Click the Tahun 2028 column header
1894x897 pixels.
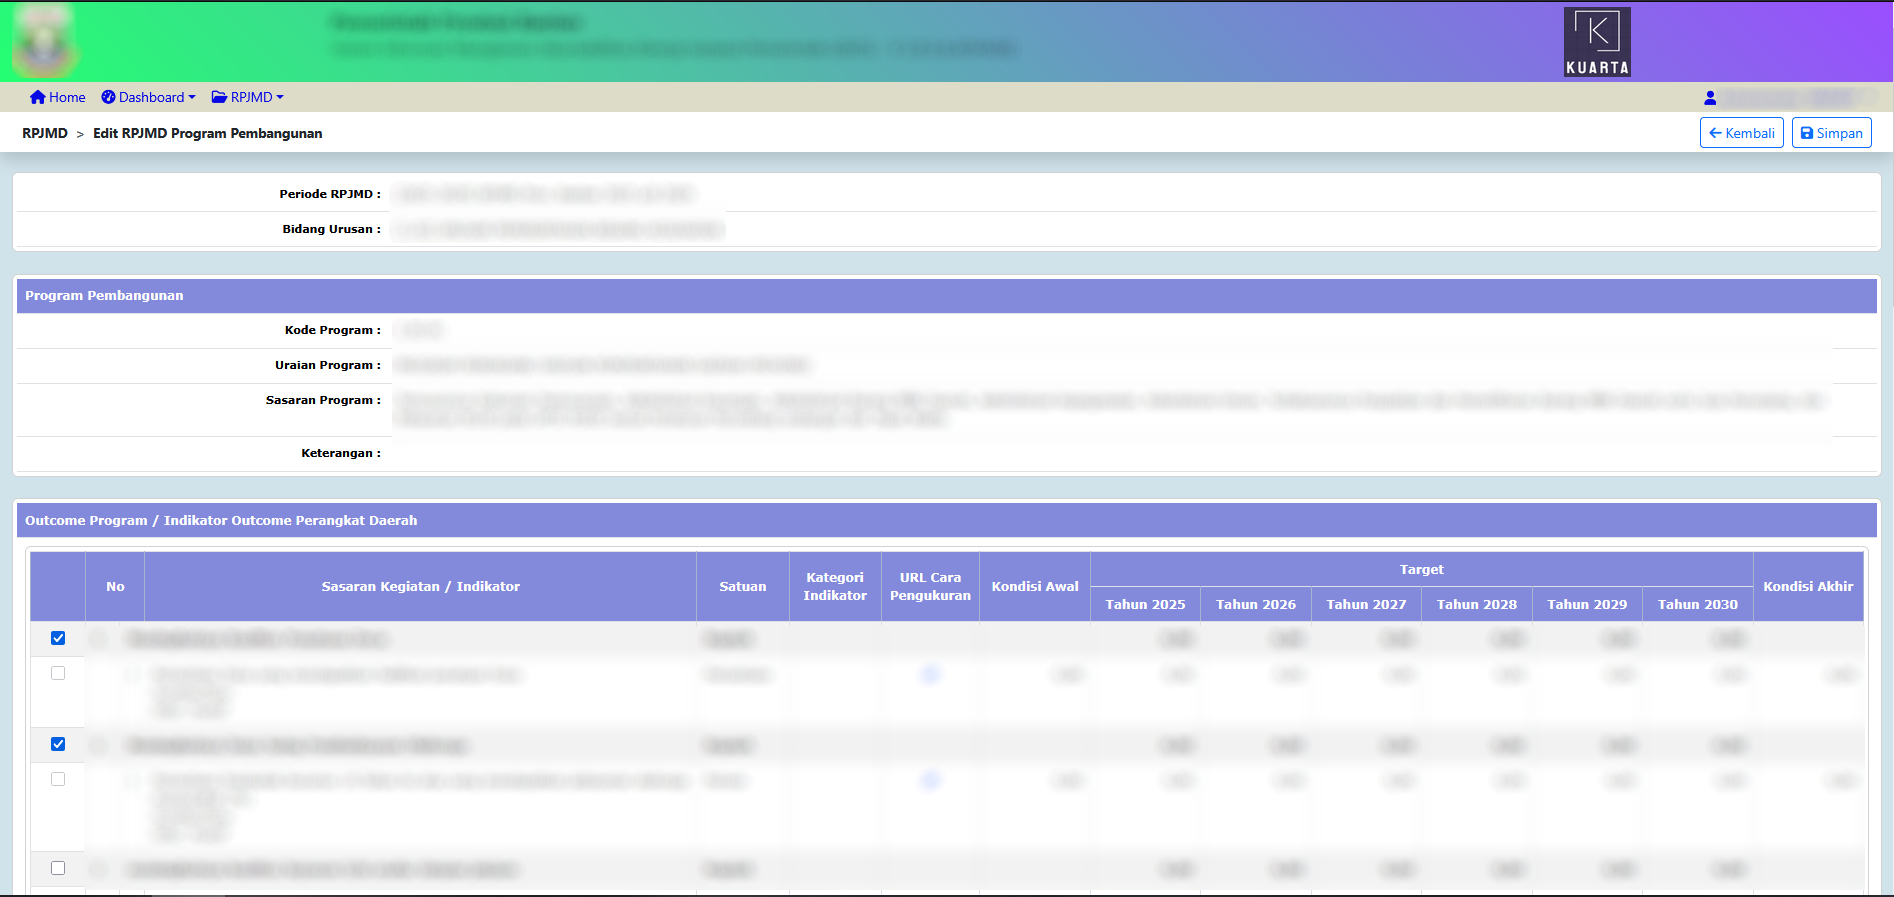coord(1477,604)
